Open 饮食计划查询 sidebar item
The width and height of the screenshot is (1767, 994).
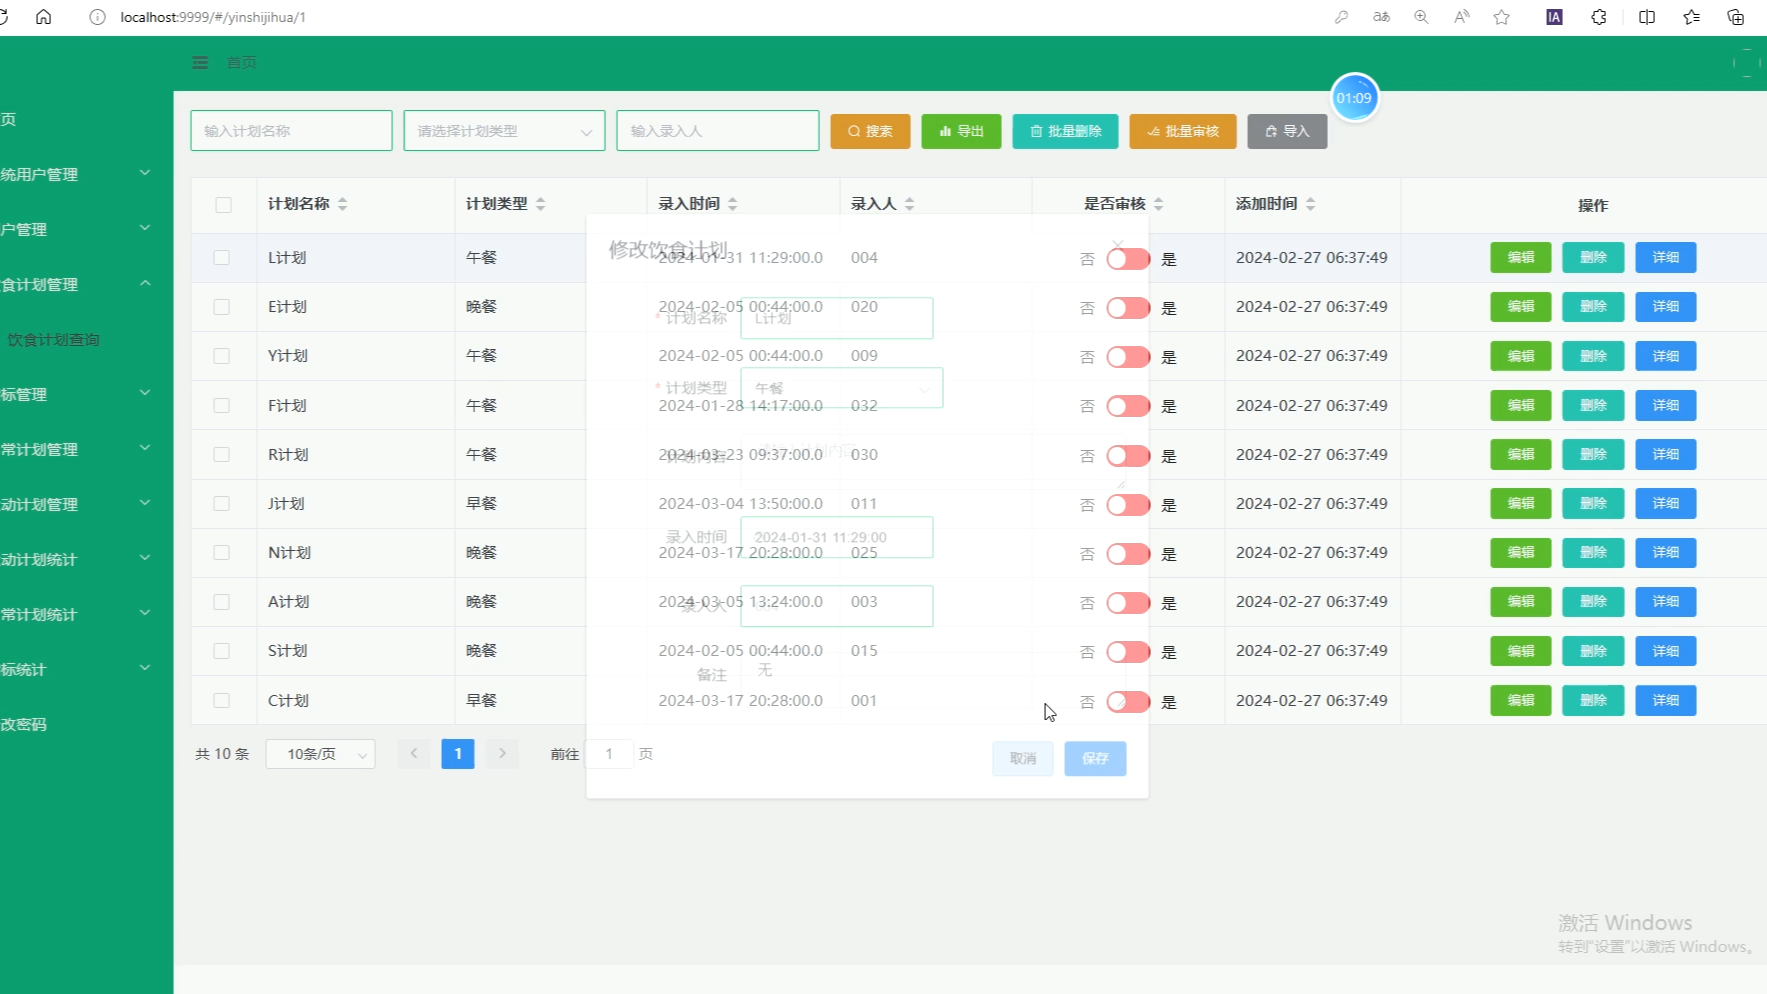pos(54,340)
